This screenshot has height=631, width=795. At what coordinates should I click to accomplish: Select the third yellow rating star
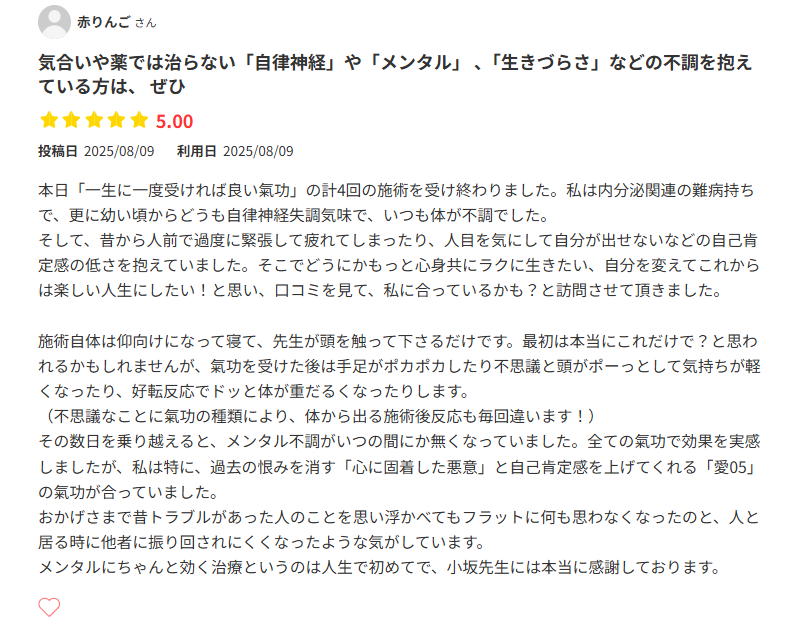pyautogui.click(x=95, y=121)
